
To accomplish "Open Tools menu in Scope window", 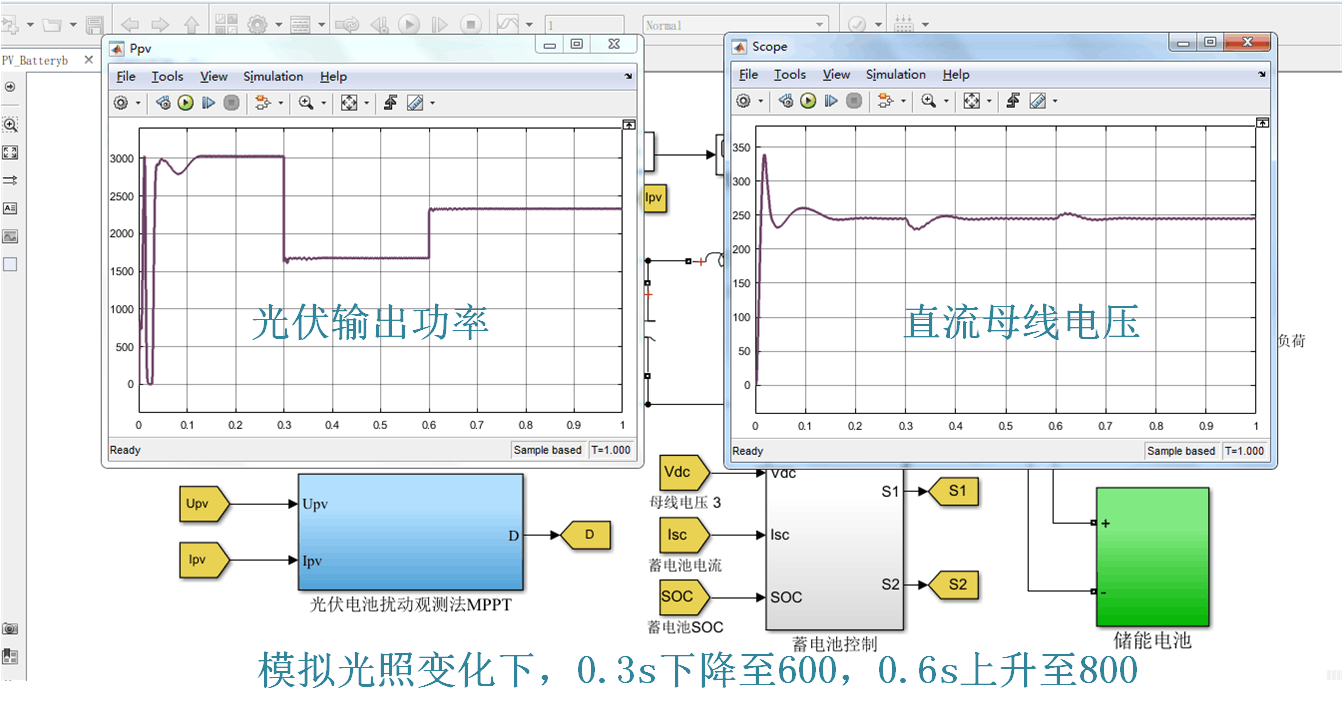I will 789,74.
